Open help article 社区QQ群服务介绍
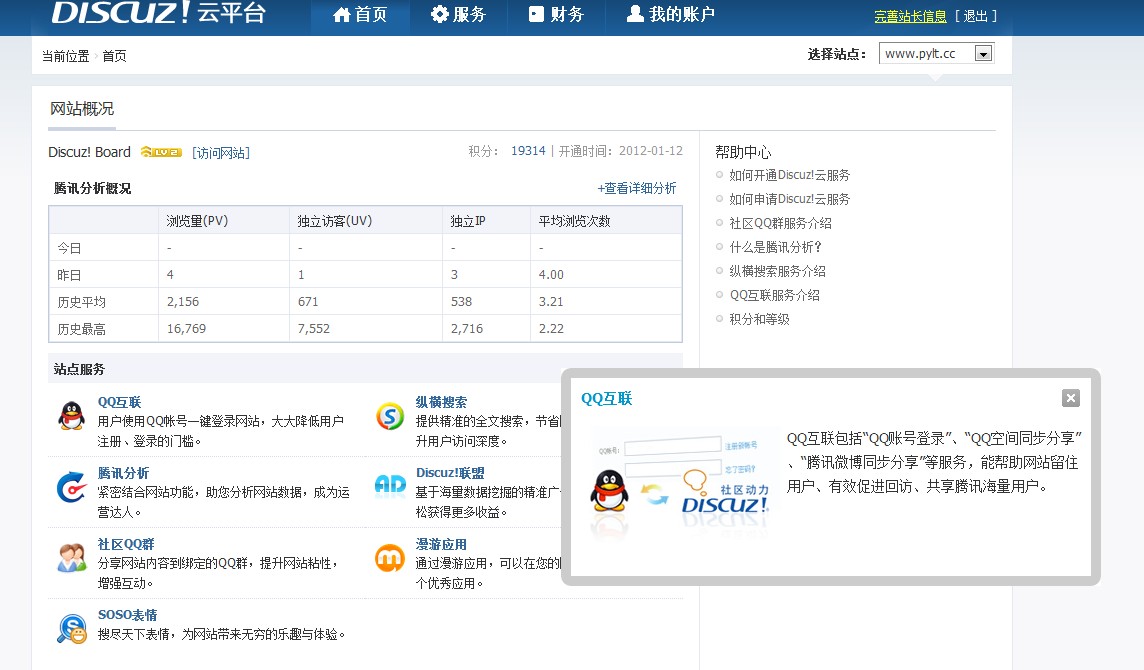Viewport: 1144px width, 670px height. click(x=781, y=223)
